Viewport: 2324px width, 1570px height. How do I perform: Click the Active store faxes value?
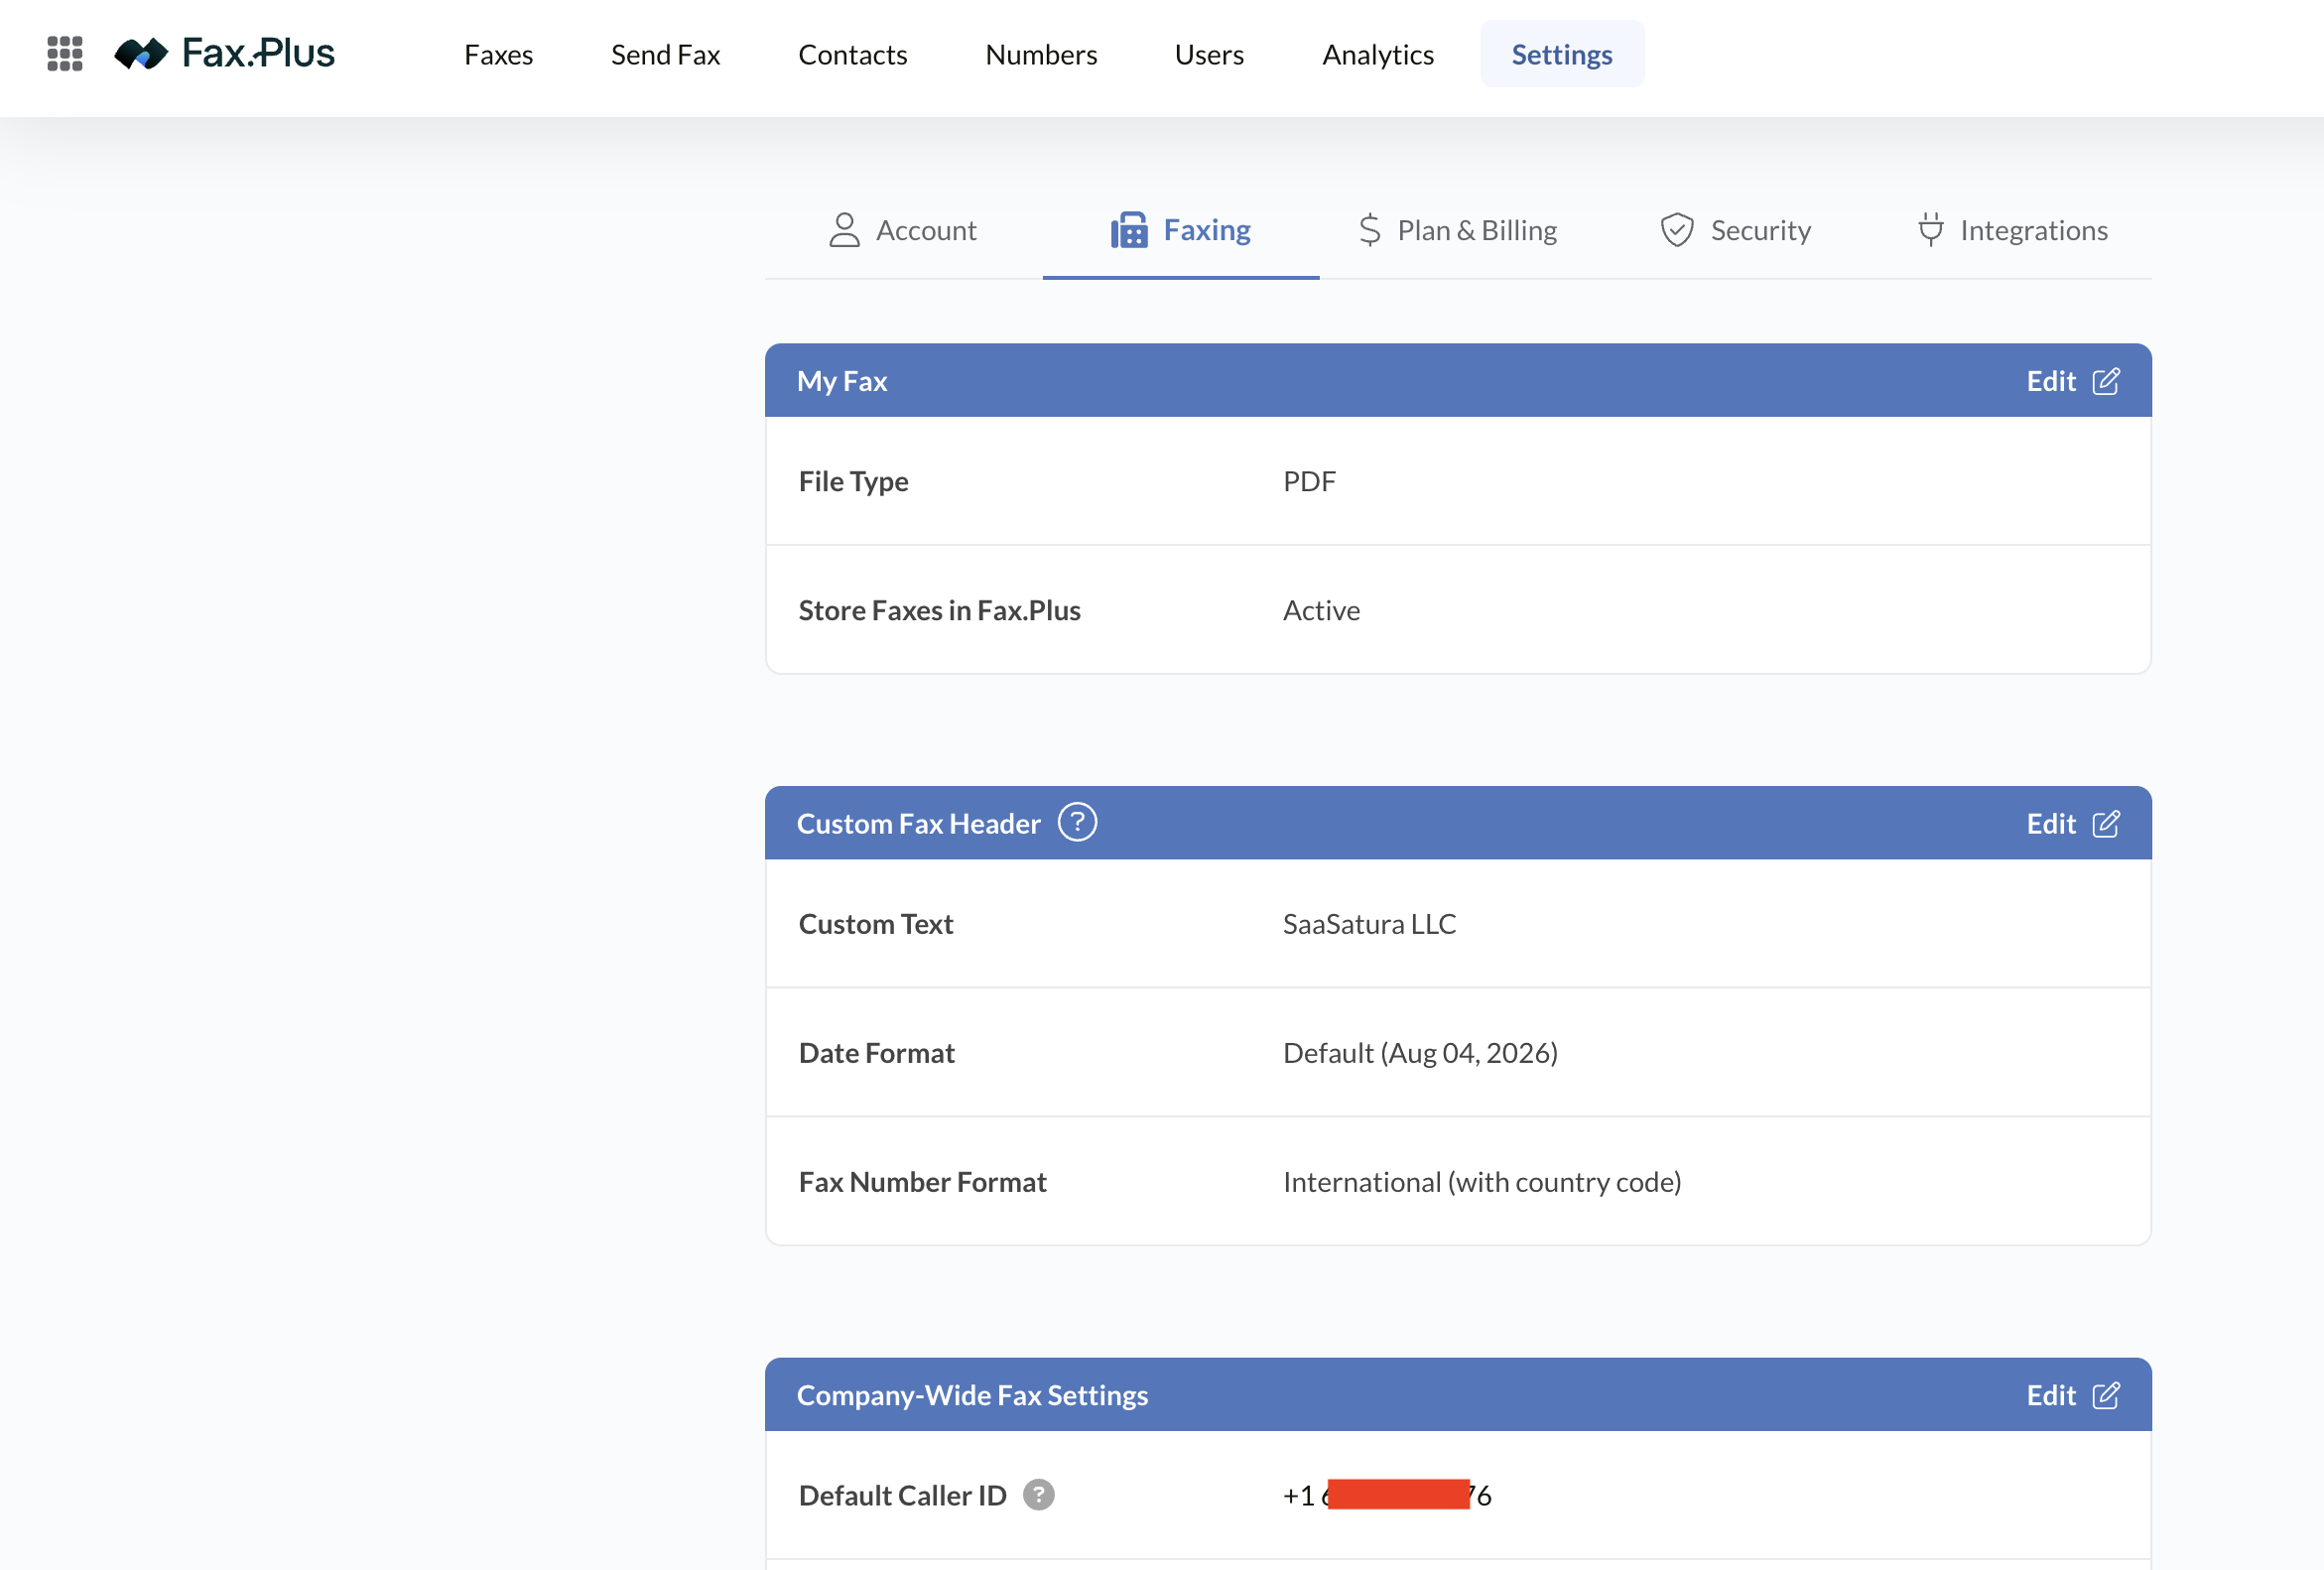pyautogui.click(x=1321, y=610)
